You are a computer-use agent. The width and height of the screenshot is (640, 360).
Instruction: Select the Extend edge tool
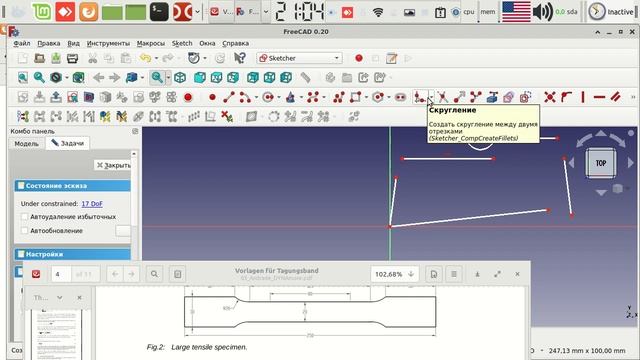pyautogui.click(x=459, y=97)
